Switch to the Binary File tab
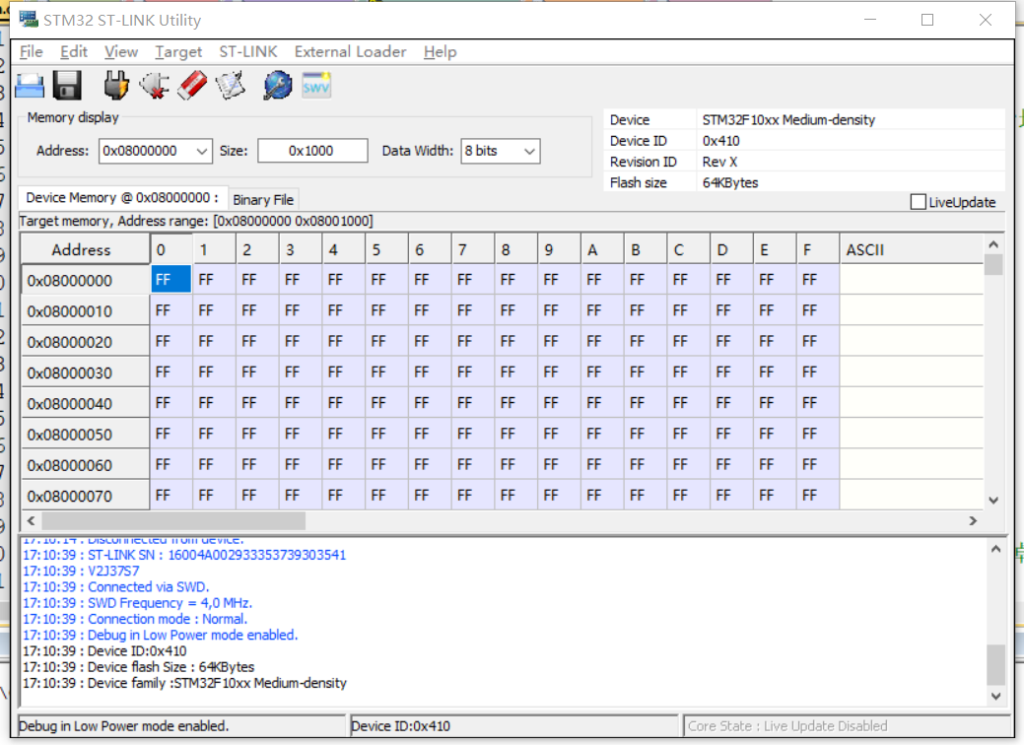 pyautogui.click(x=263, y=200)
